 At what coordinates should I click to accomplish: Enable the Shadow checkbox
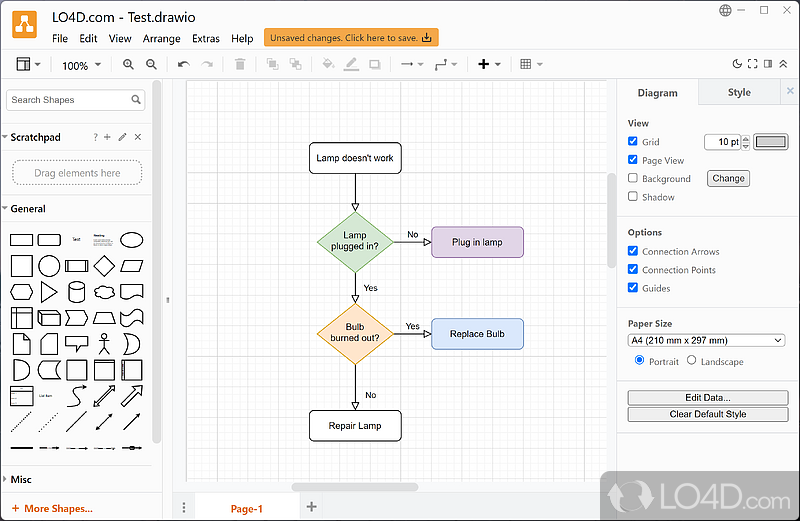[x=633, y=197]
